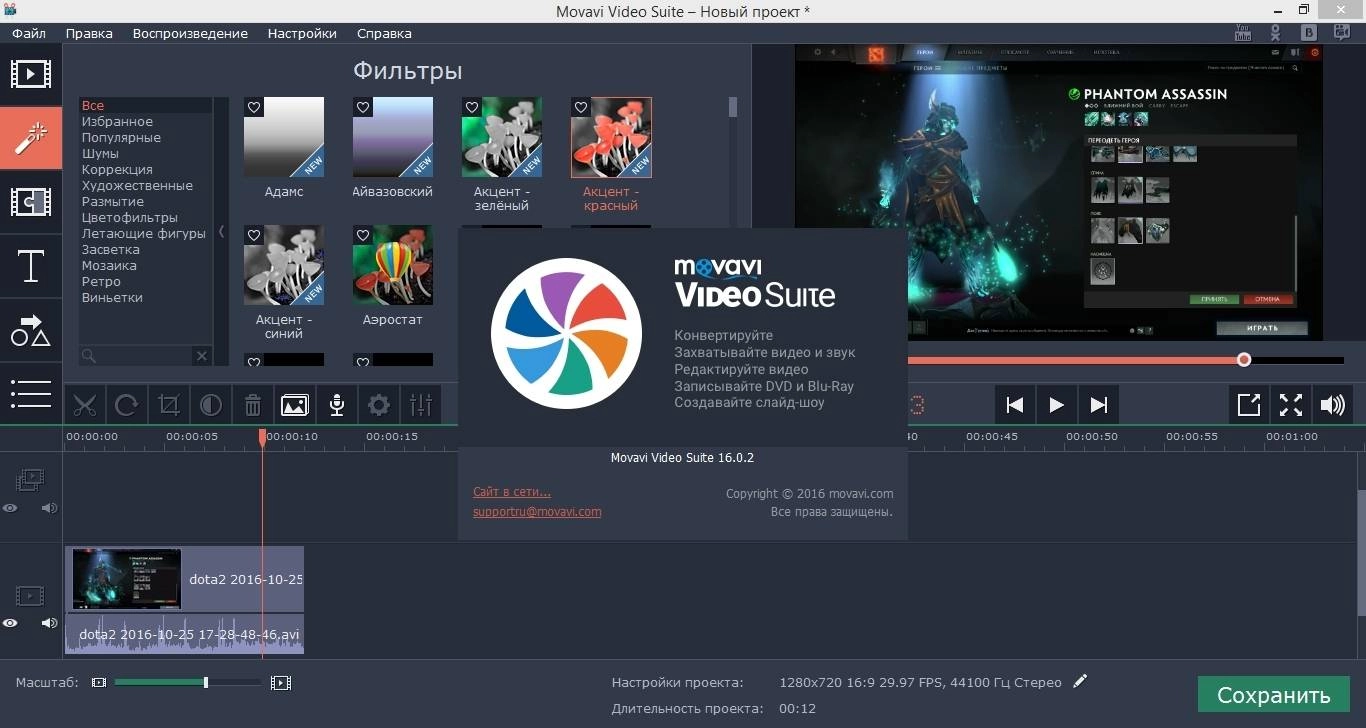
Task: Select the Аэростат filter thumbnail
Action: point(393,265)
